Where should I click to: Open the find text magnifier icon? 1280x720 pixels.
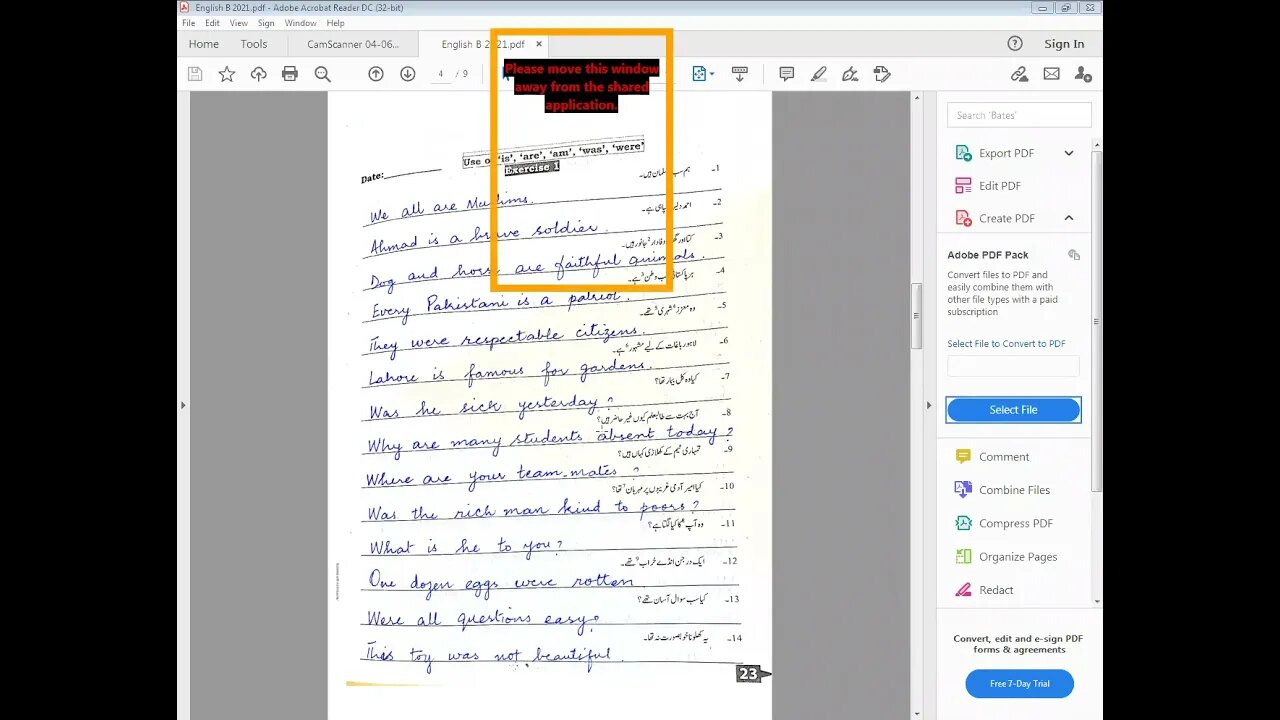[322, 74]
